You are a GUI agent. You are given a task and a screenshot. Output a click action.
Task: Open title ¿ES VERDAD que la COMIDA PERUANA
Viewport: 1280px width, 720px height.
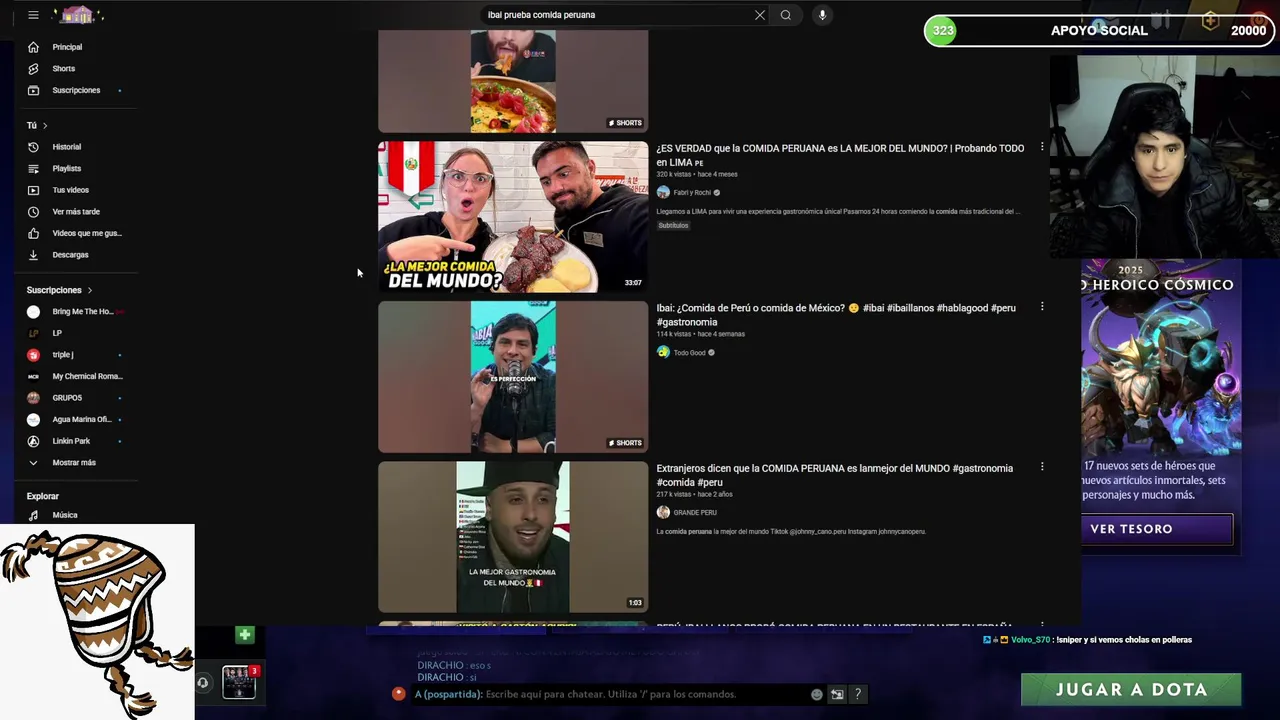tap(840, 155)
